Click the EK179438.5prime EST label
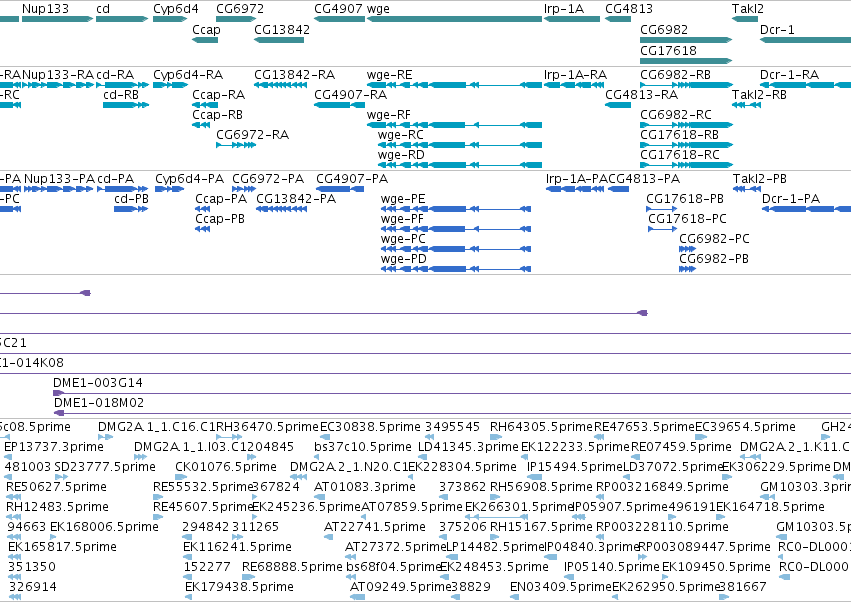The image size is (851, 602). pyautogui.click(x=239, y=587)
